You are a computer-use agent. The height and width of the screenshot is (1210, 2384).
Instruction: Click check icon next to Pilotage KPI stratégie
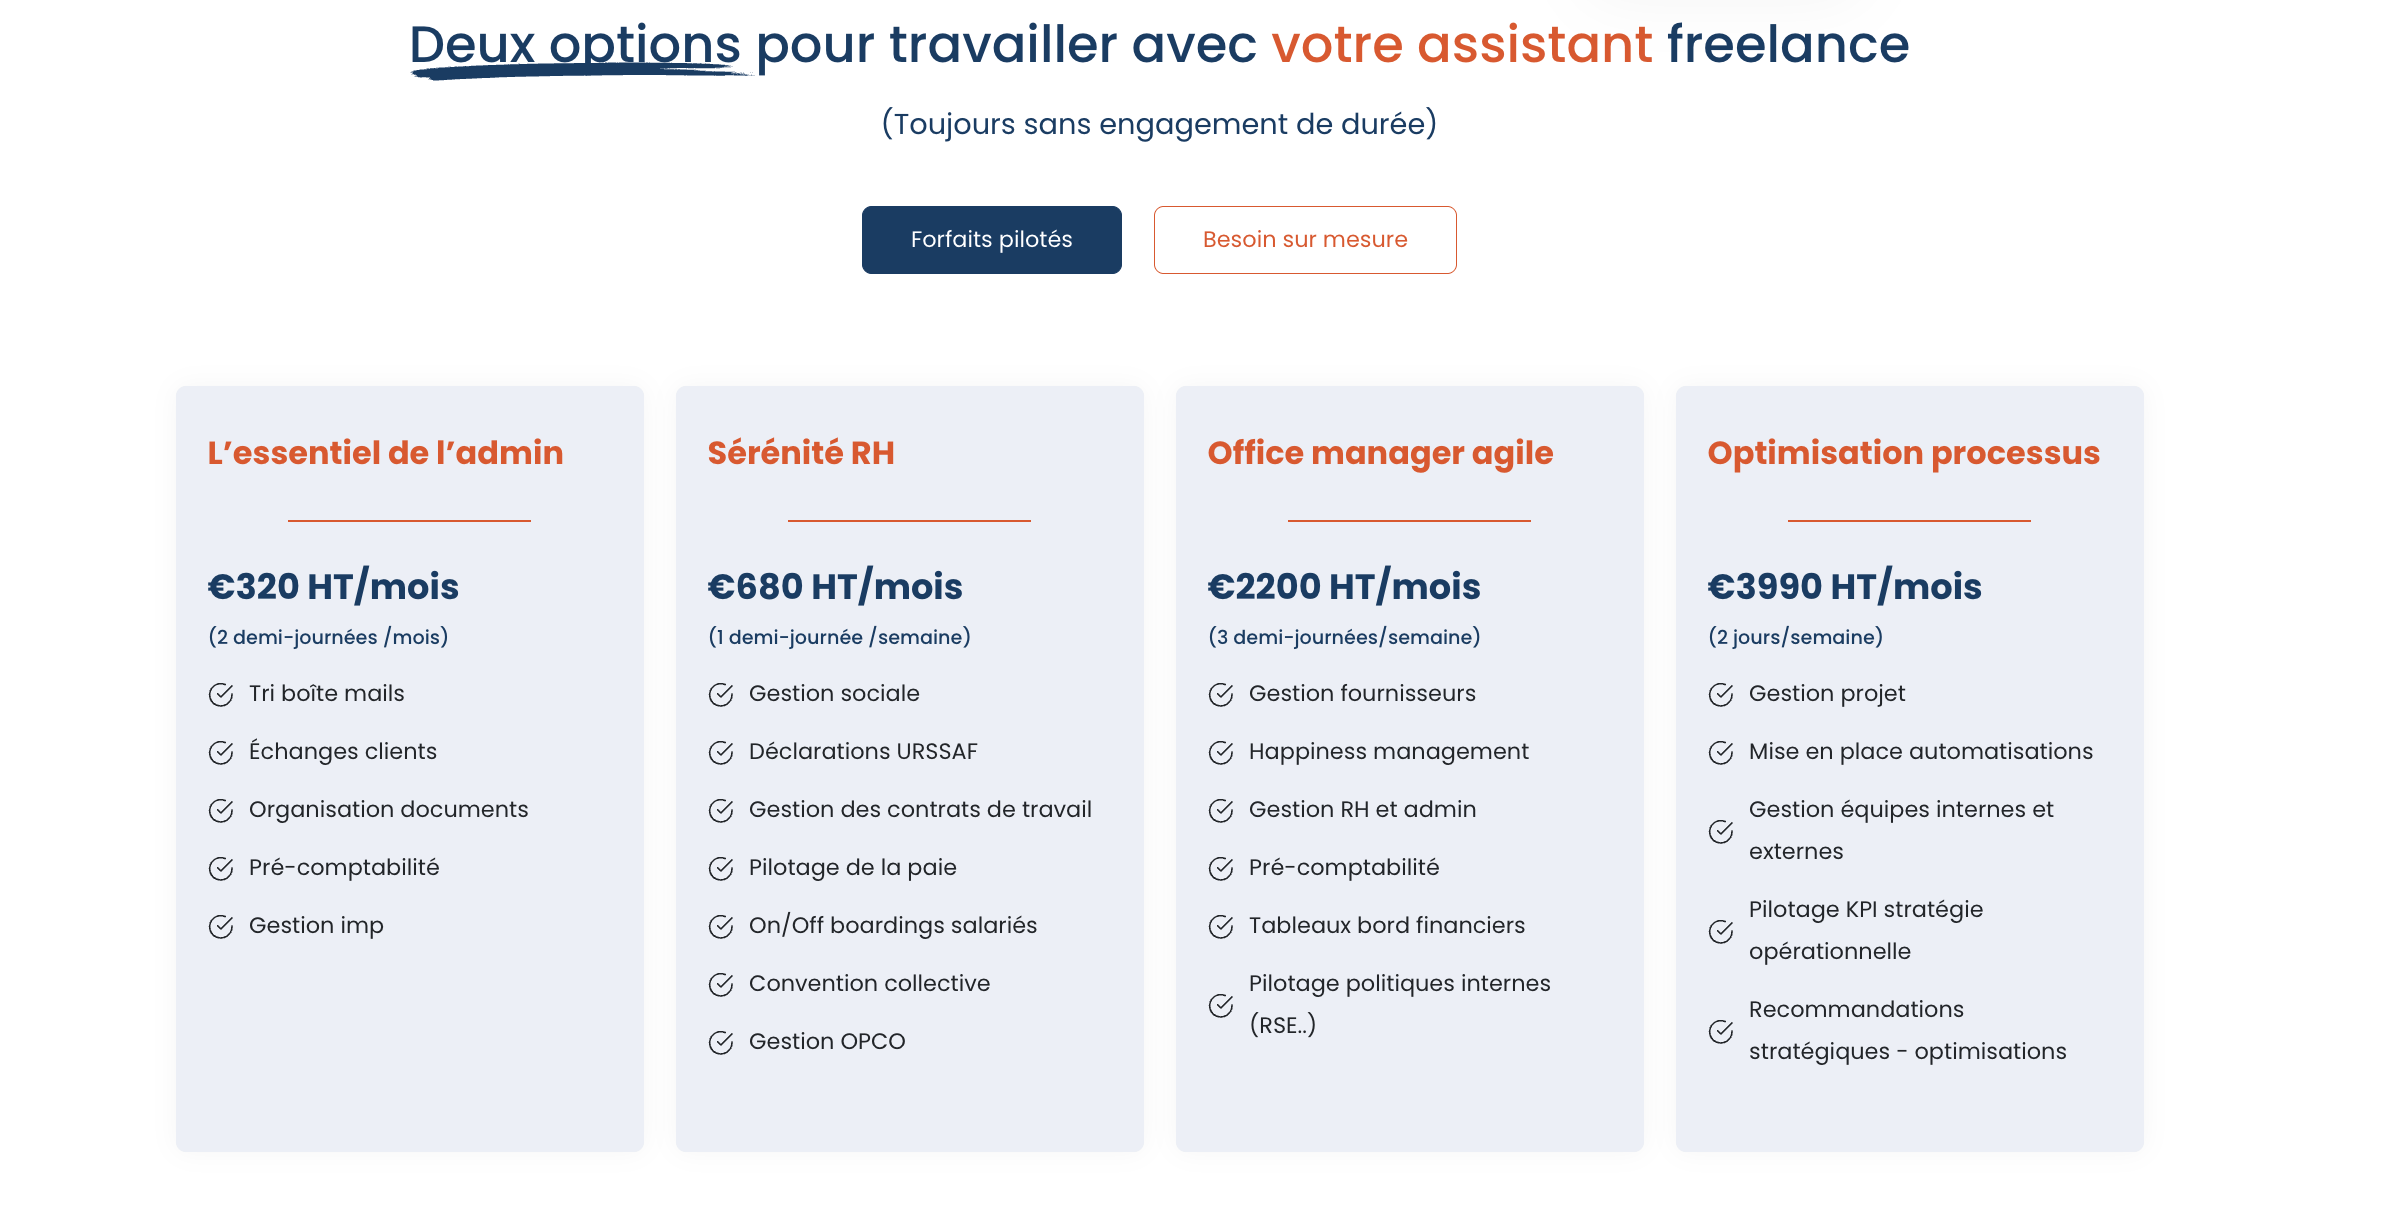[1721, 931]
